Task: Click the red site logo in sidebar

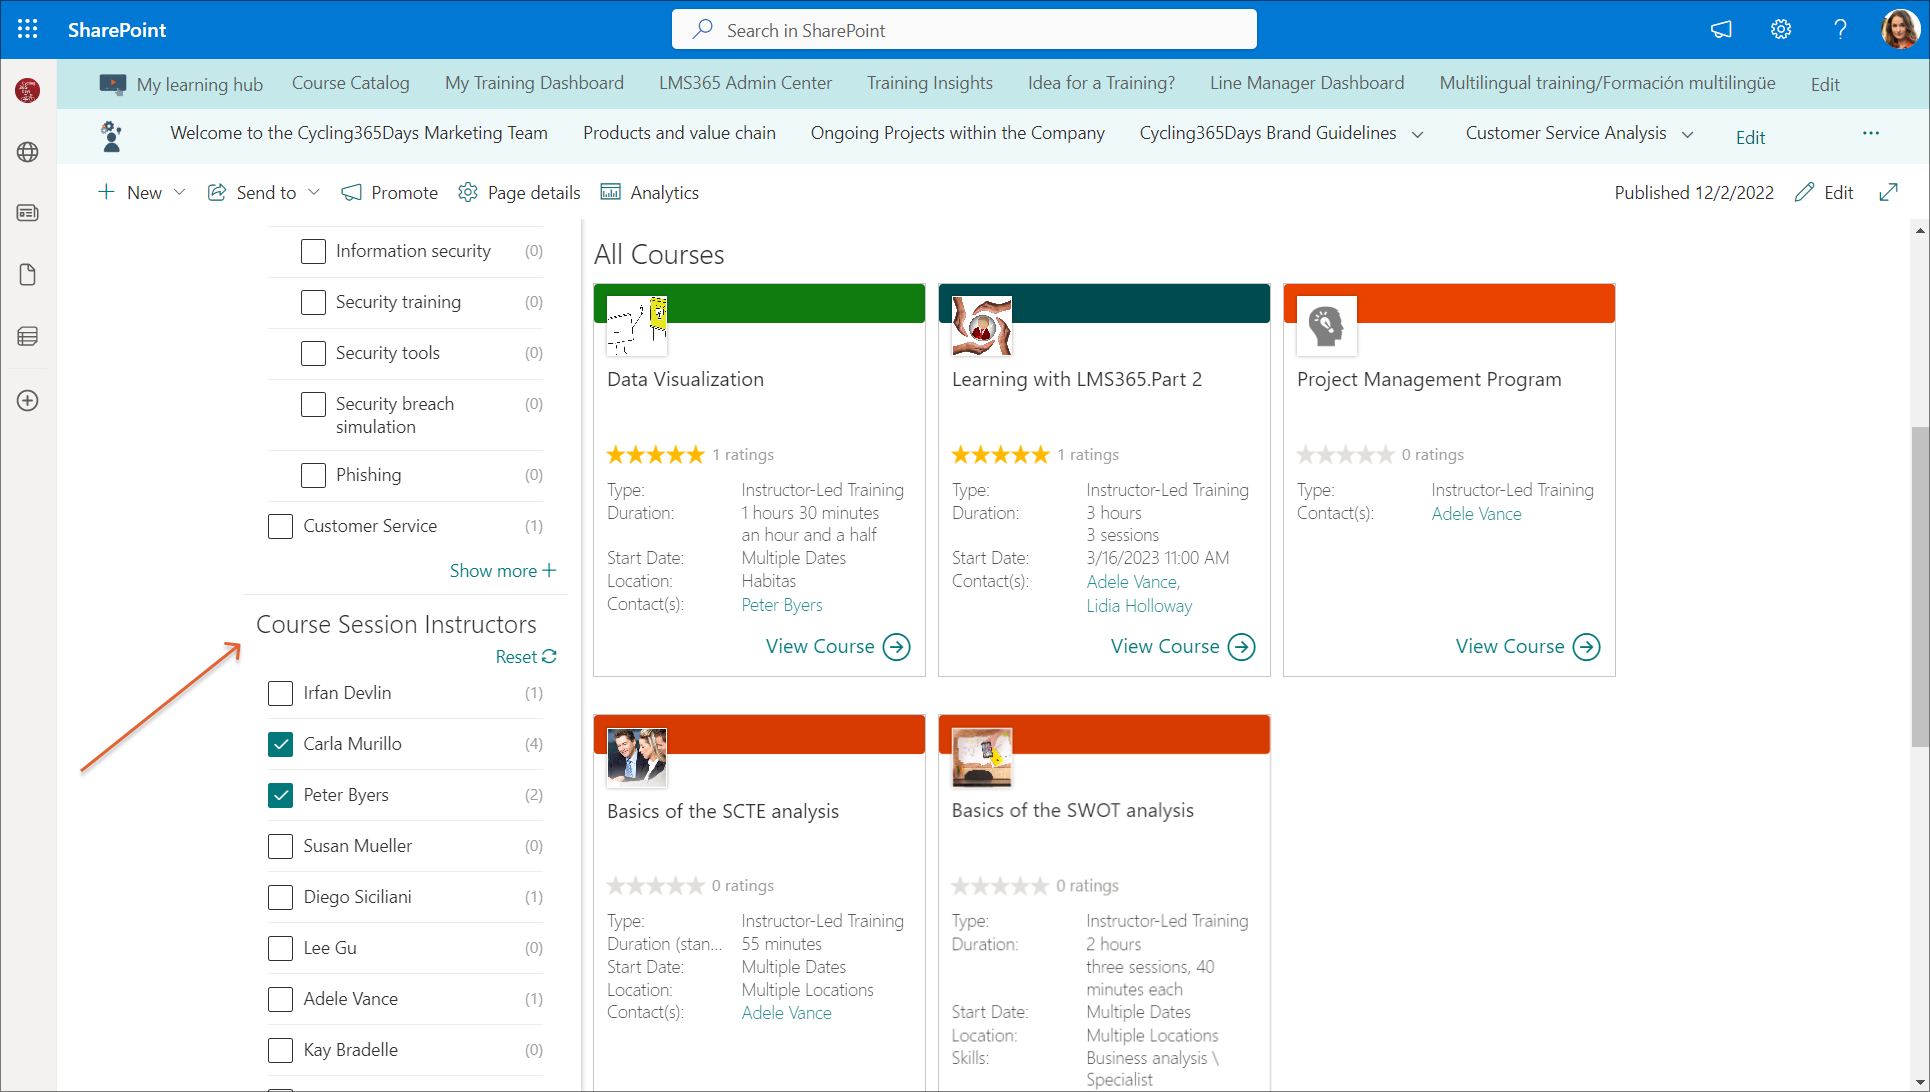Action: 28,90
